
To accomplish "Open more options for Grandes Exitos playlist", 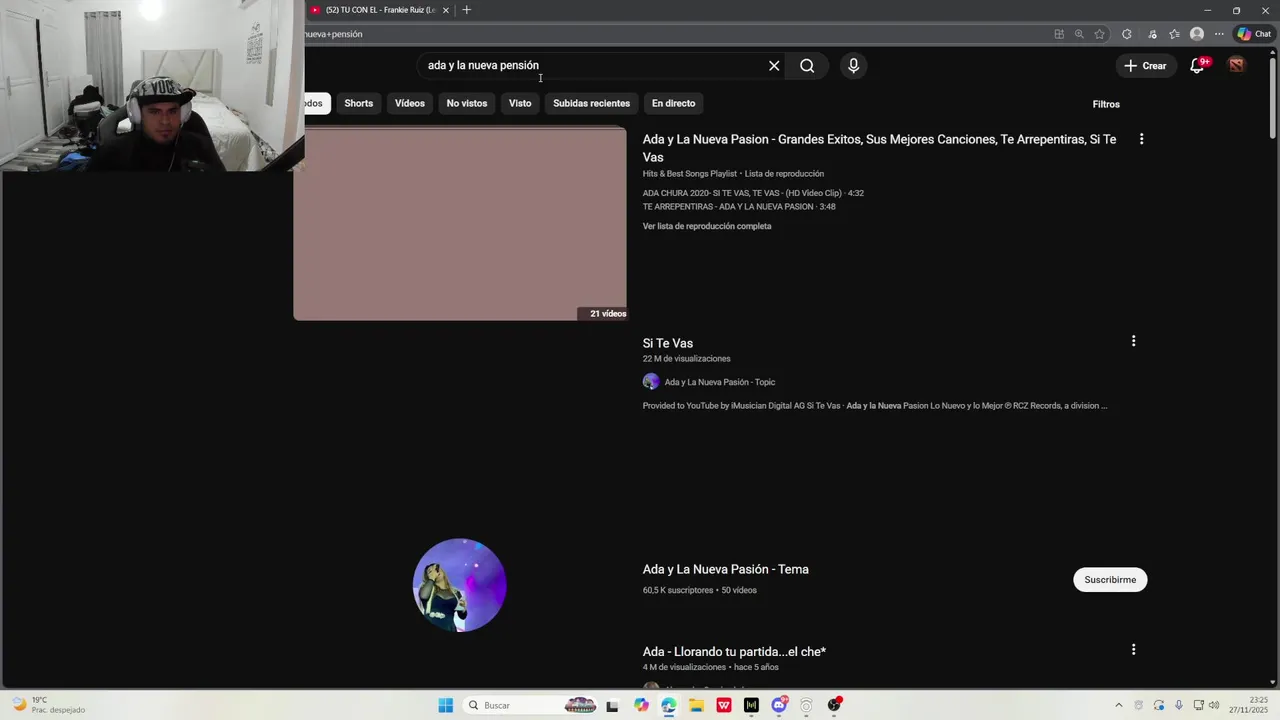I will 1141,139.
